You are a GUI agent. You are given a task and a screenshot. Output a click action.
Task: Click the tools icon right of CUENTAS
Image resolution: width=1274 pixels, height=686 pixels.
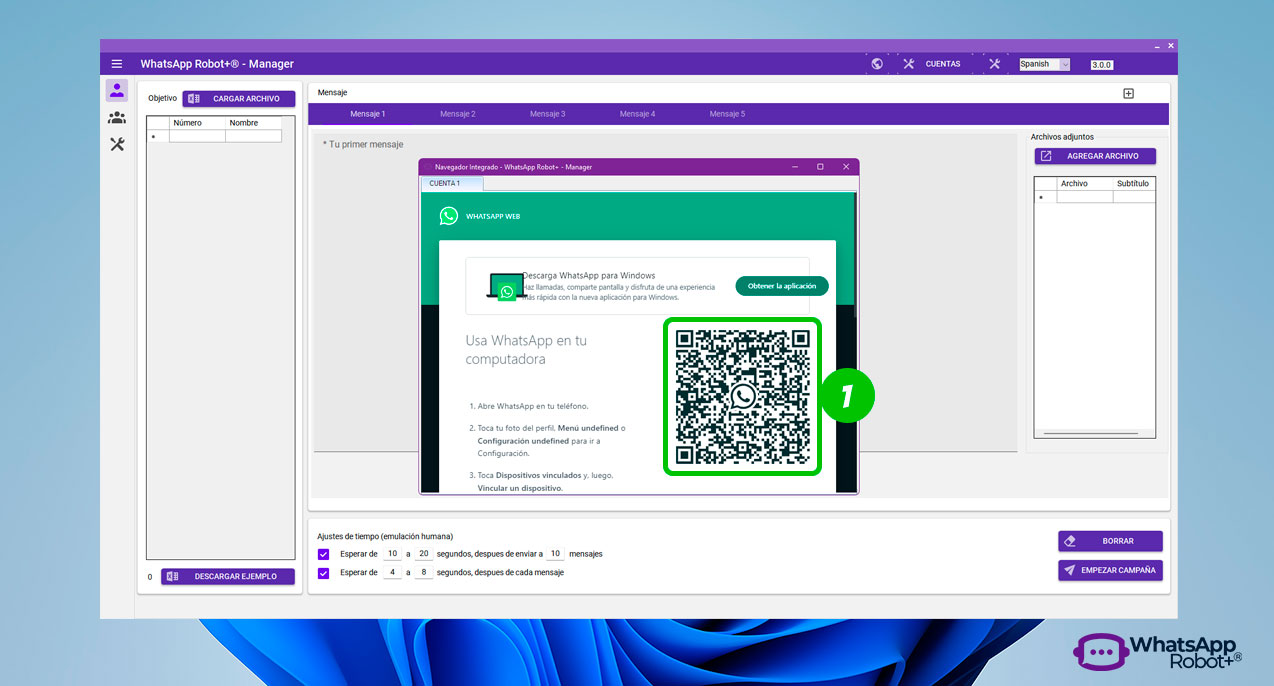(994, 64)
